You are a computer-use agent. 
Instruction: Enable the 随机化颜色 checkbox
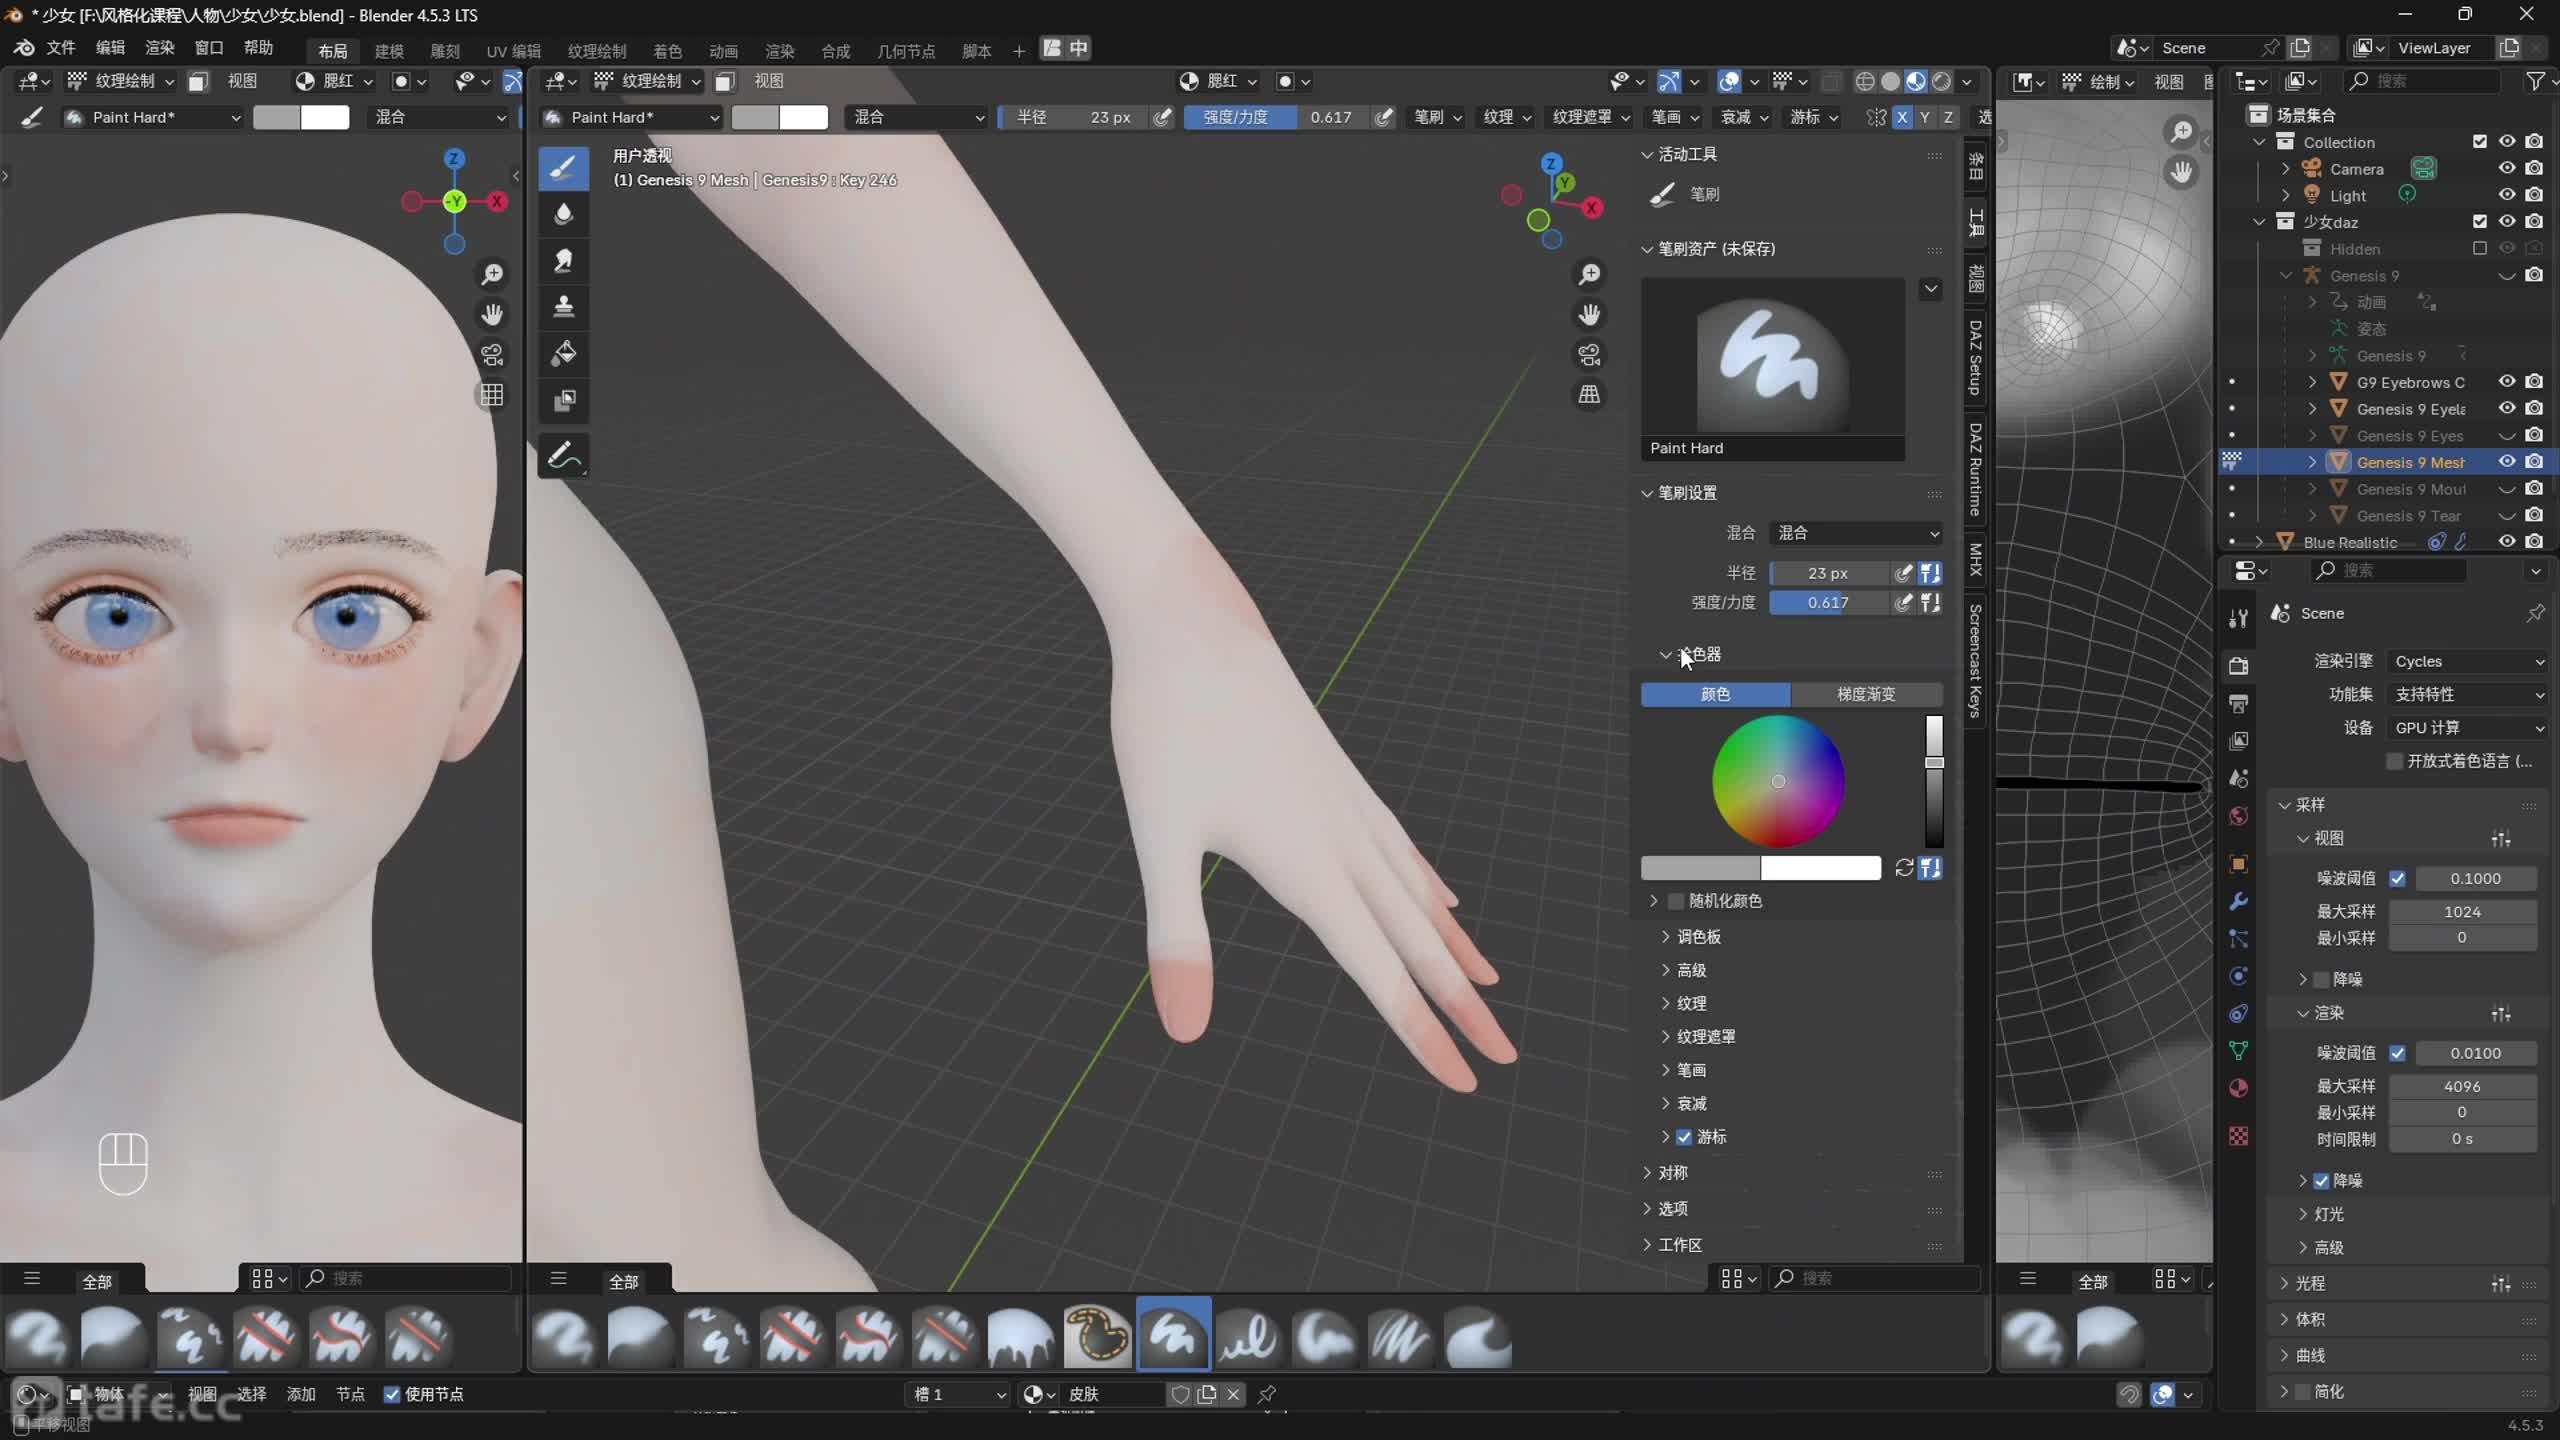pyautogui.click(x=1676, y=901)
